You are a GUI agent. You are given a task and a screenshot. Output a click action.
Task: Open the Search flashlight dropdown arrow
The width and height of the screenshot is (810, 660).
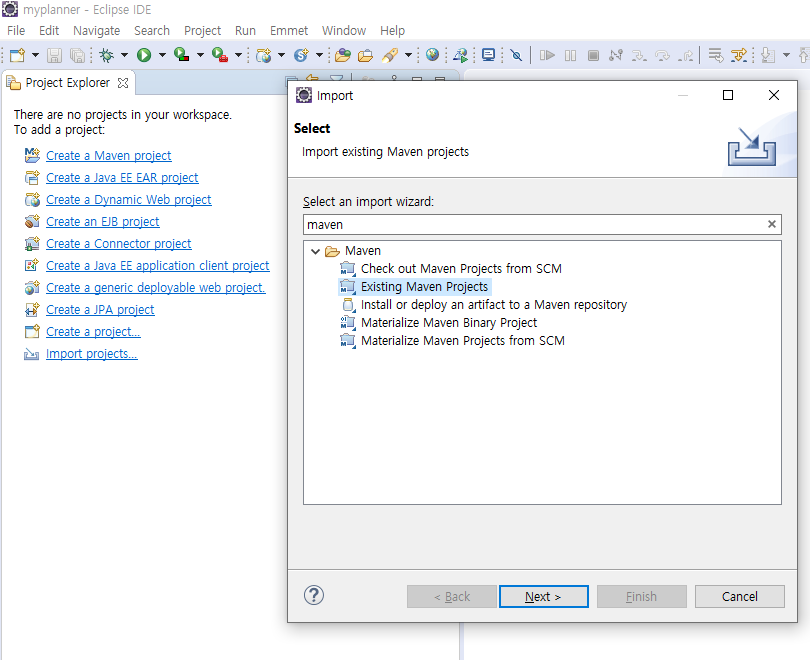tap(408, 55)
